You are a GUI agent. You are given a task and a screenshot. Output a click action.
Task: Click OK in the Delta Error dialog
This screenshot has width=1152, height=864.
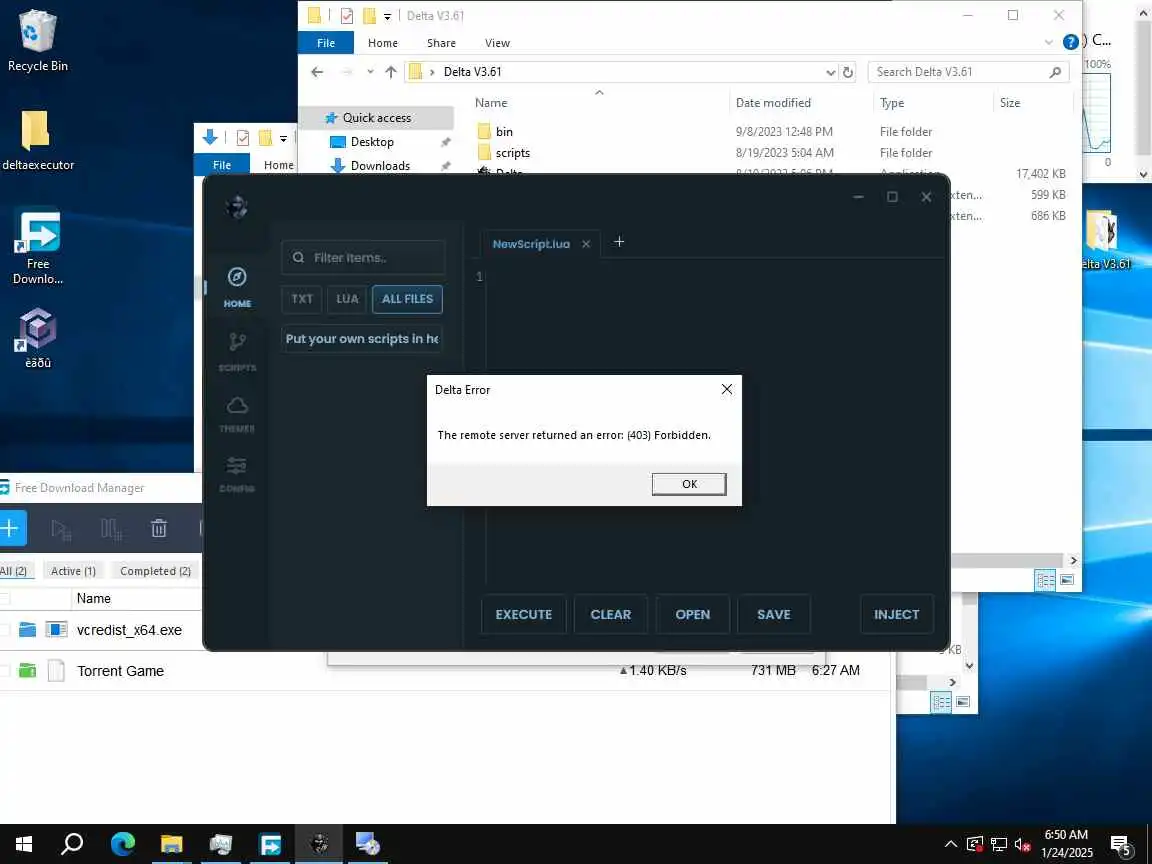click(688, 483)
